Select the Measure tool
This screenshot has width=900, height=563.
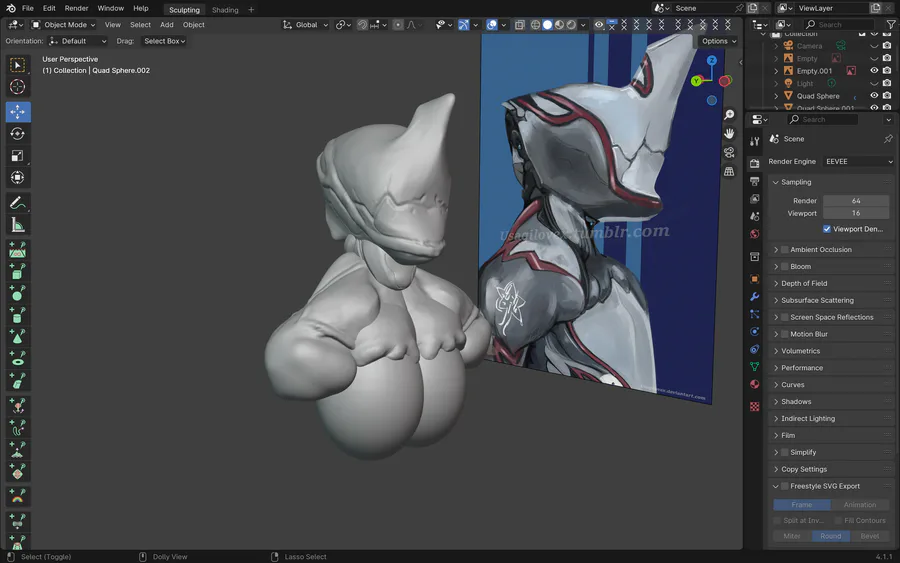tap(18, 225)
